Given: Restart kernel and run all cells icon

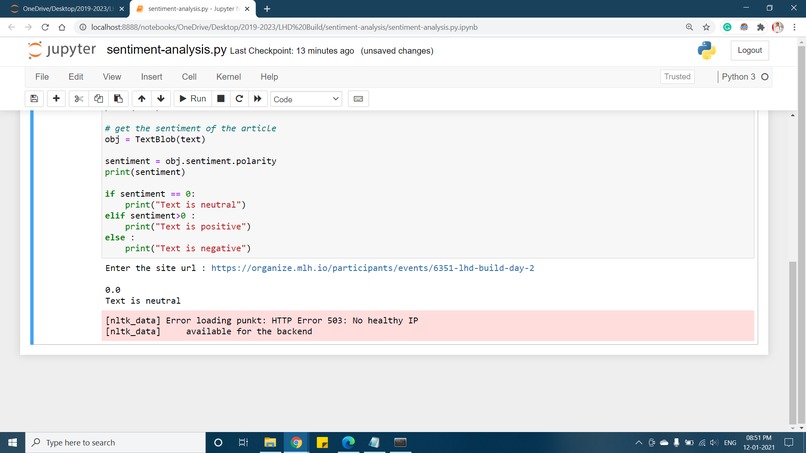Looking at the screenshot, I should pos(258,99).
